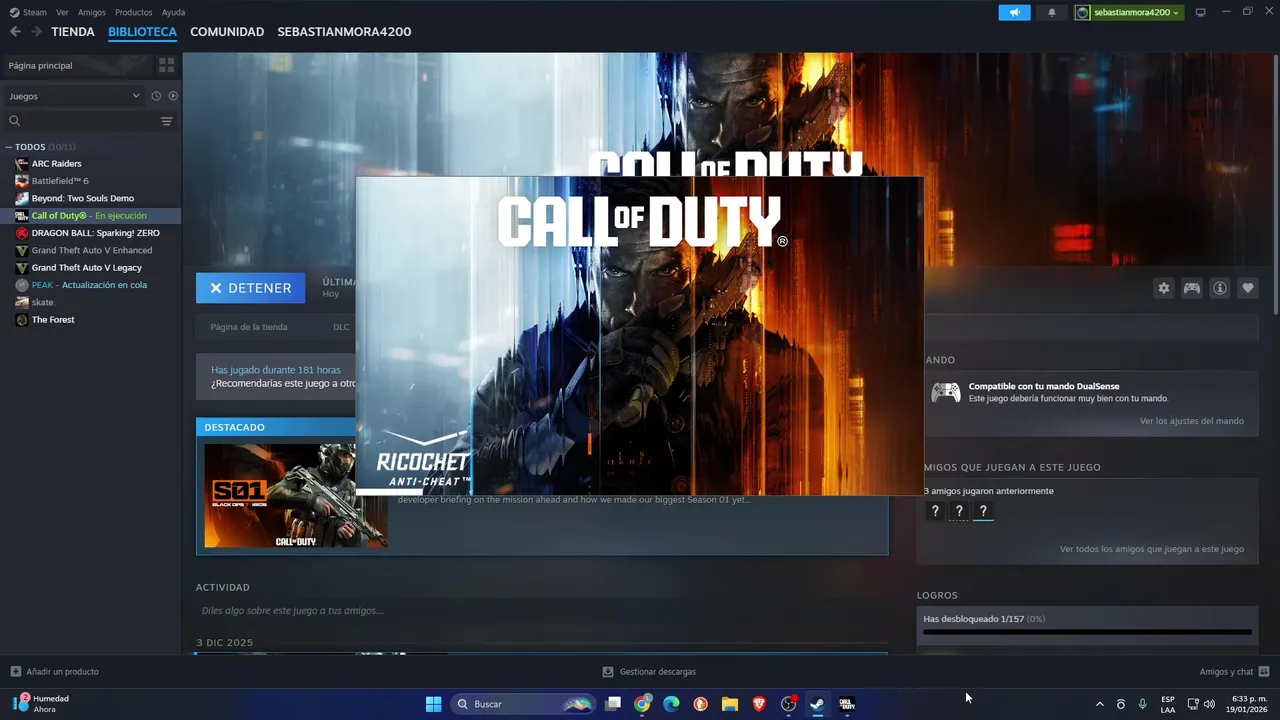The width and height of the screenshot is (1280, 720).
Task: Add Call of Duty to favorites heart
Action: (1248, 288)
